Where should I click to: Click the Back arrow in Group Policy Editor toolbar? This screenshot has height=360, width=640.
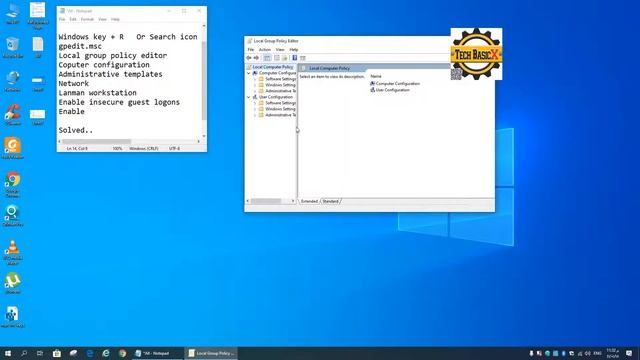249,58
